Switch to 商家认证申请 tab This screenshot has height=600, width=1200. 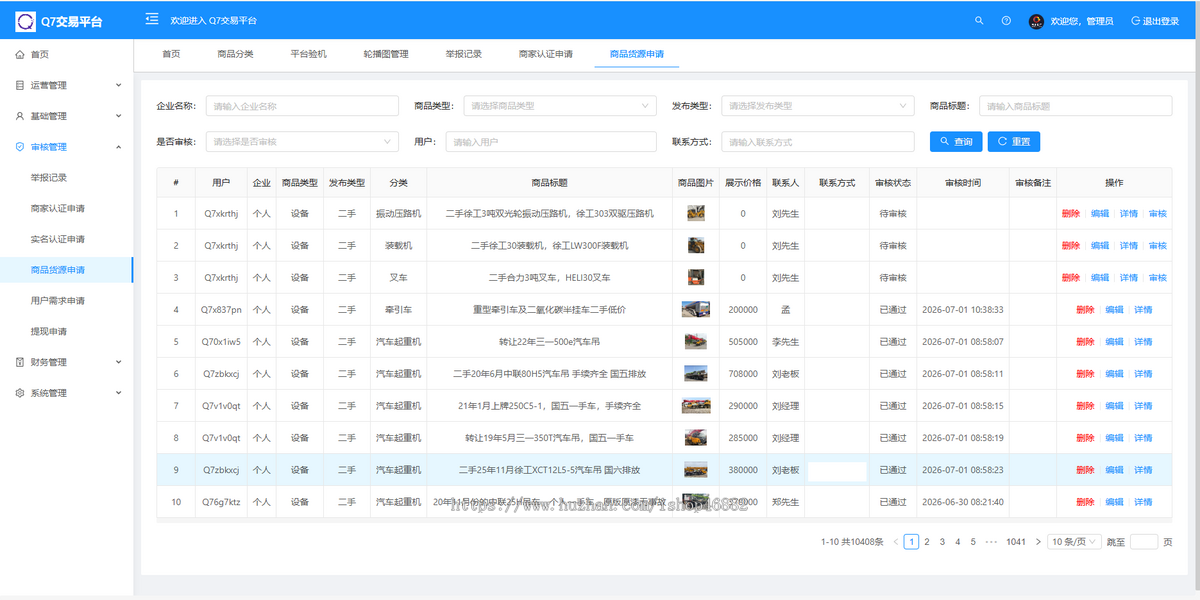(x=546, y=54)
